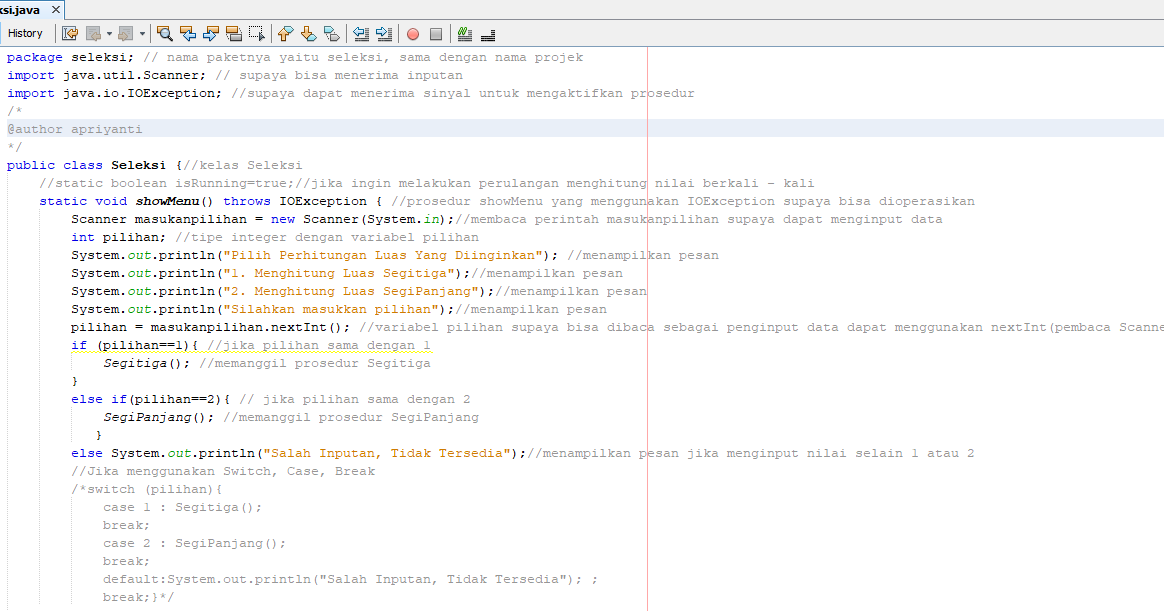This screenshot has width=1164, height=611.
Task: Start macro recording with the red circle icon
Action: pos(412,33)
